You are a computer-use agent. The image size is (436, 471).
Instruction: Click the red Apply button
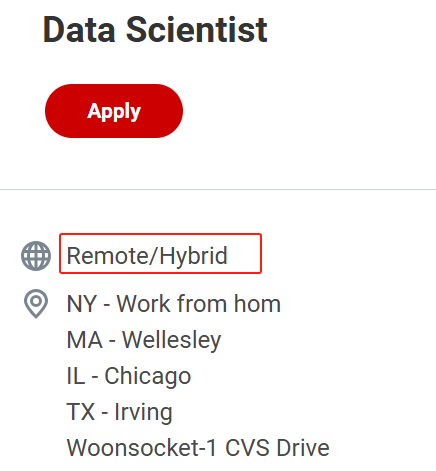tap(114, 111)
